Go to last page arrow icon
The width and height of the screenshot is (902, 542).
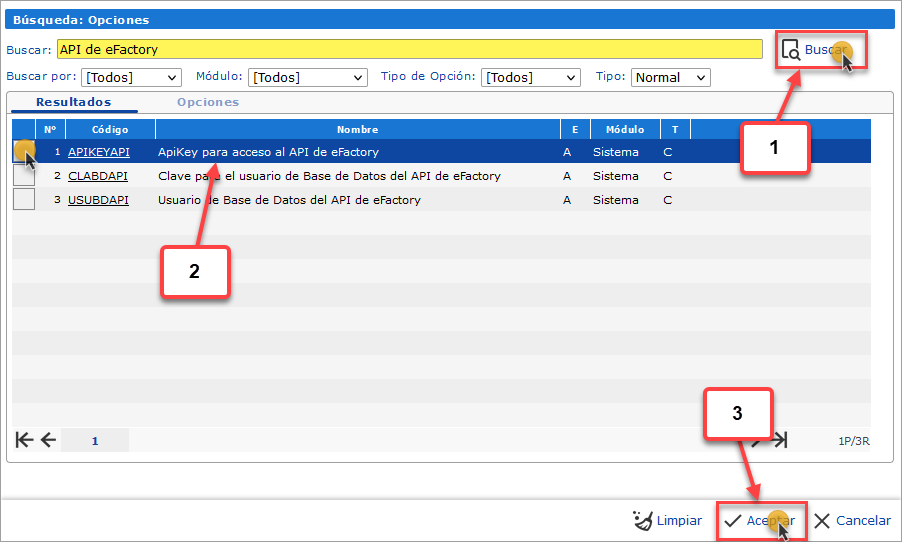(x=779, y=440)
